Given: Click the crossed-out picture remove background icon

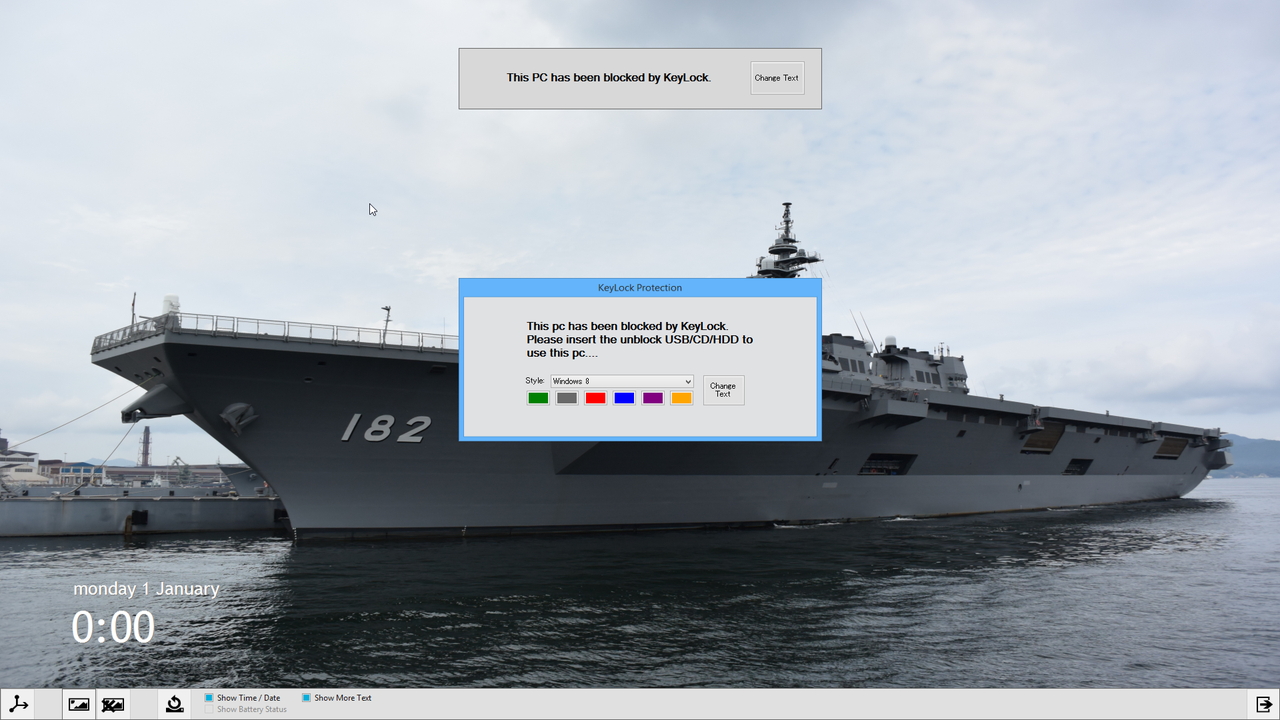Looking at the screenshot, I should coord(113,704).
